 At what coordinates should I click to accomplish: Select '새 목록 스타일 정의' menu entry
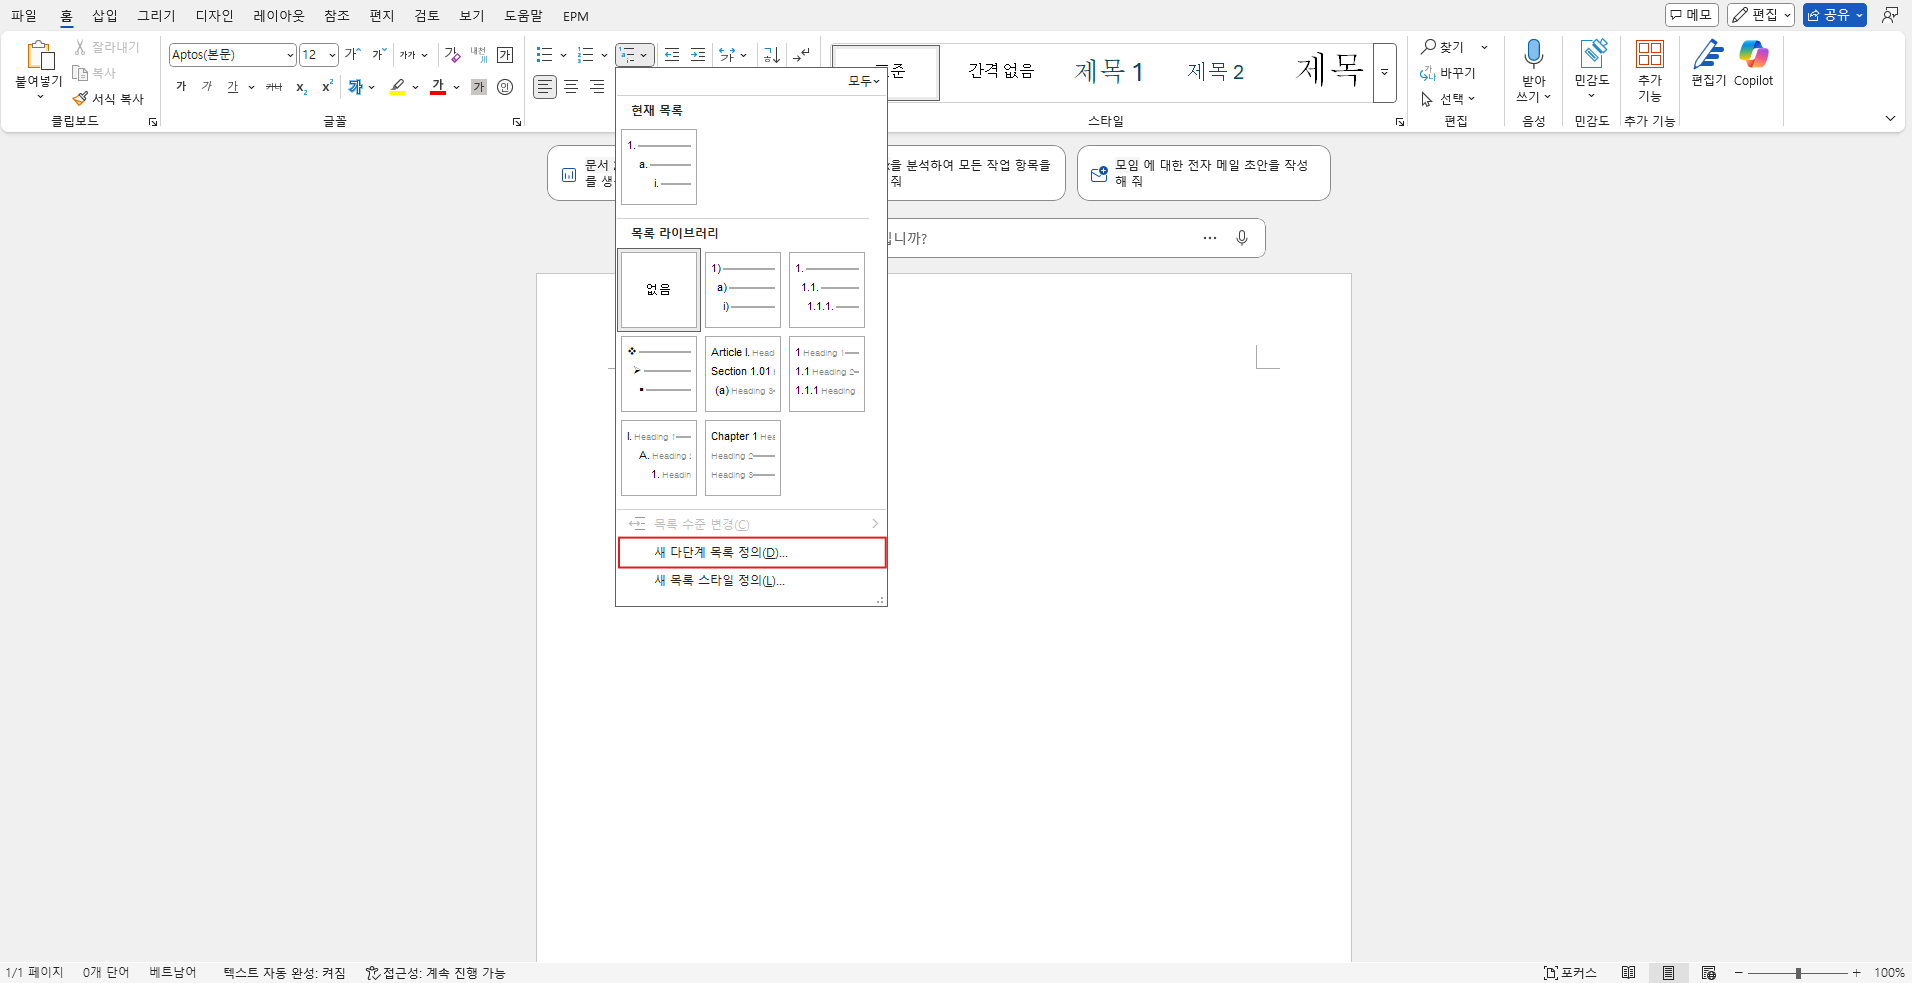(752, 580)
